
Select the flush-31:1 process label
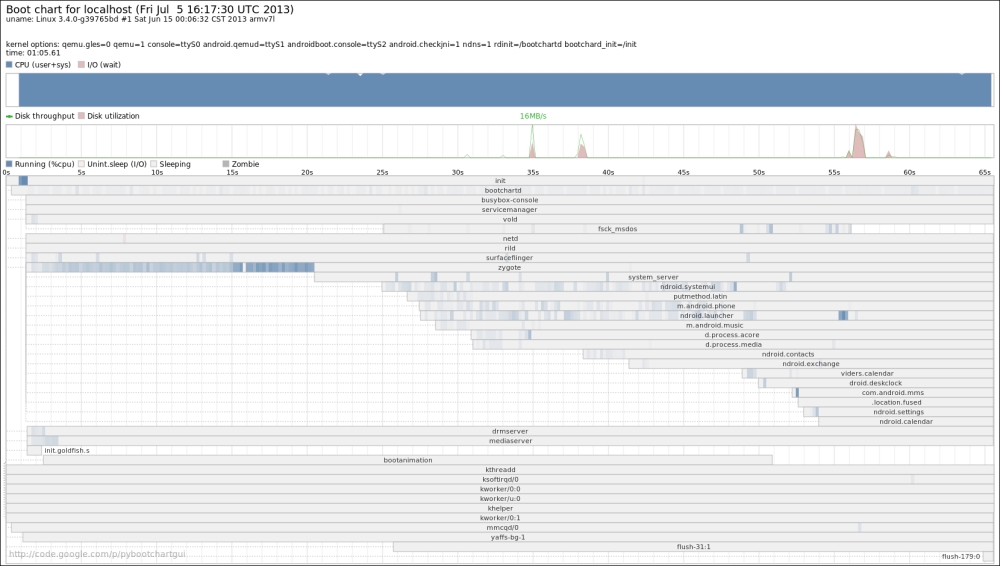pos(693,547)
